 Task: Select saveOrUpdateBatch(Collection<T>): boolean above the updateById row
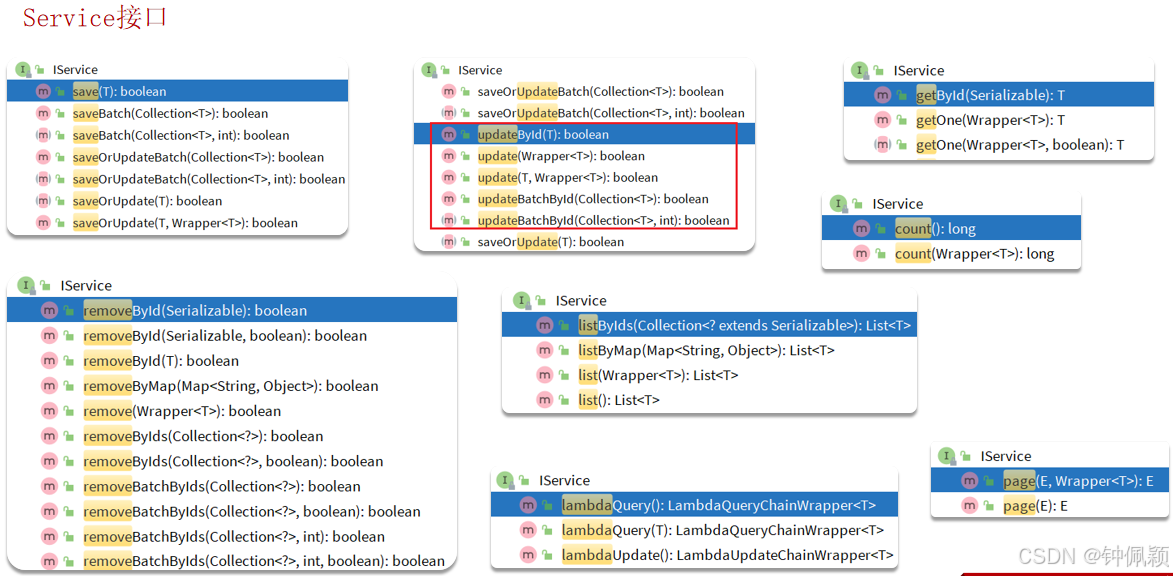tap(584, 91)
